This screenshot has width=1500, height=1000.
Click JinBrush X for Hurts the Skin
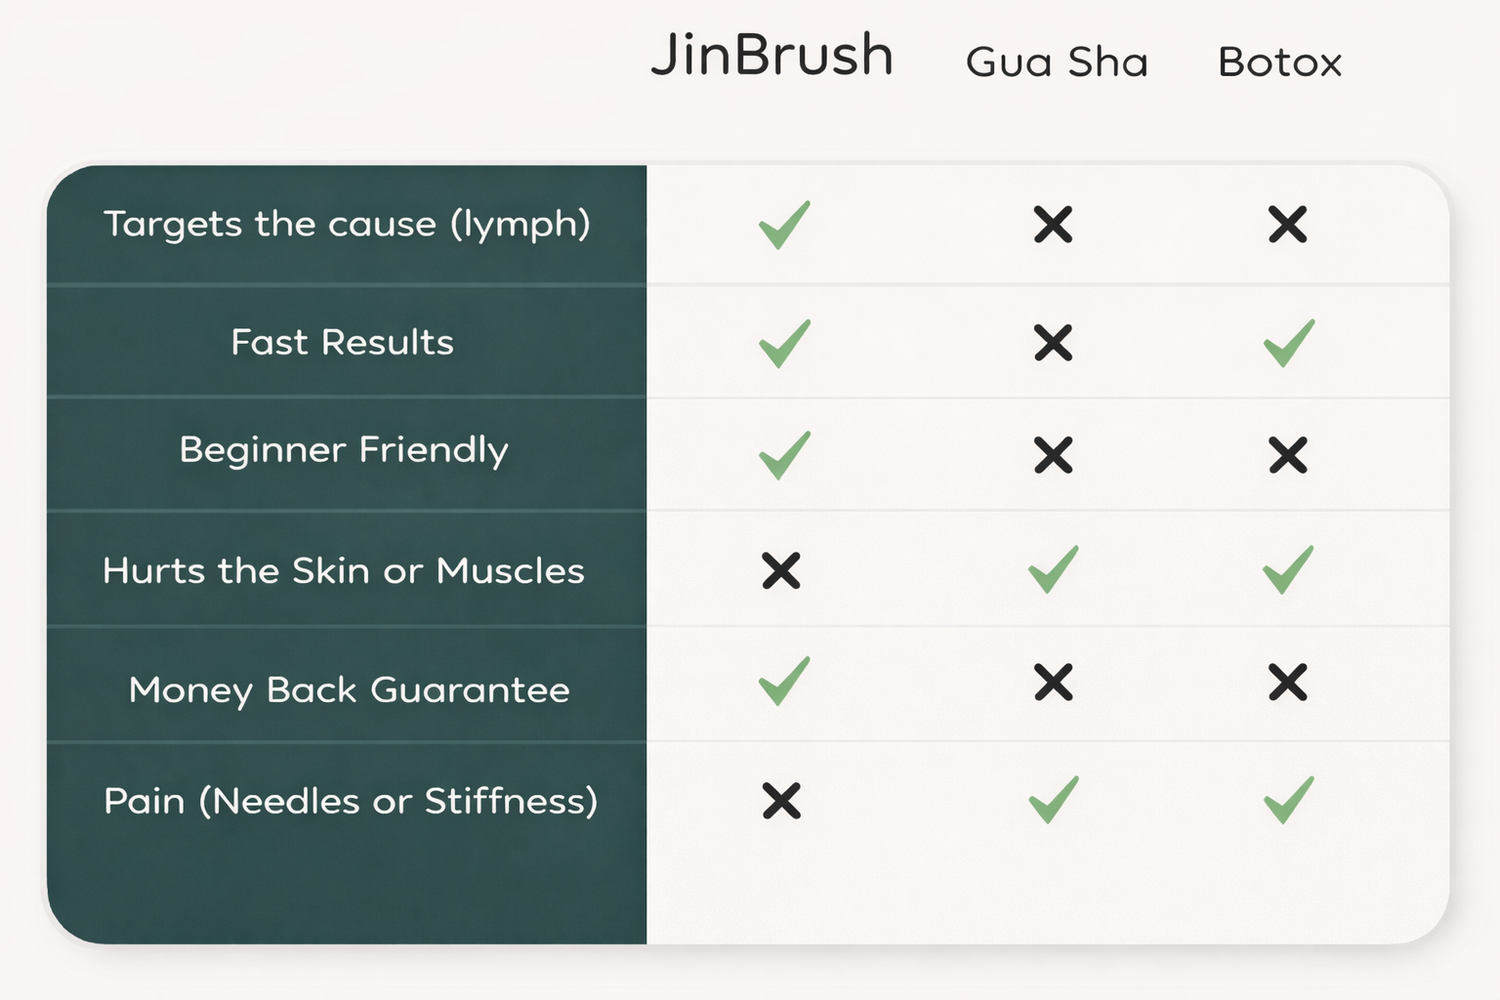(781, 571)
